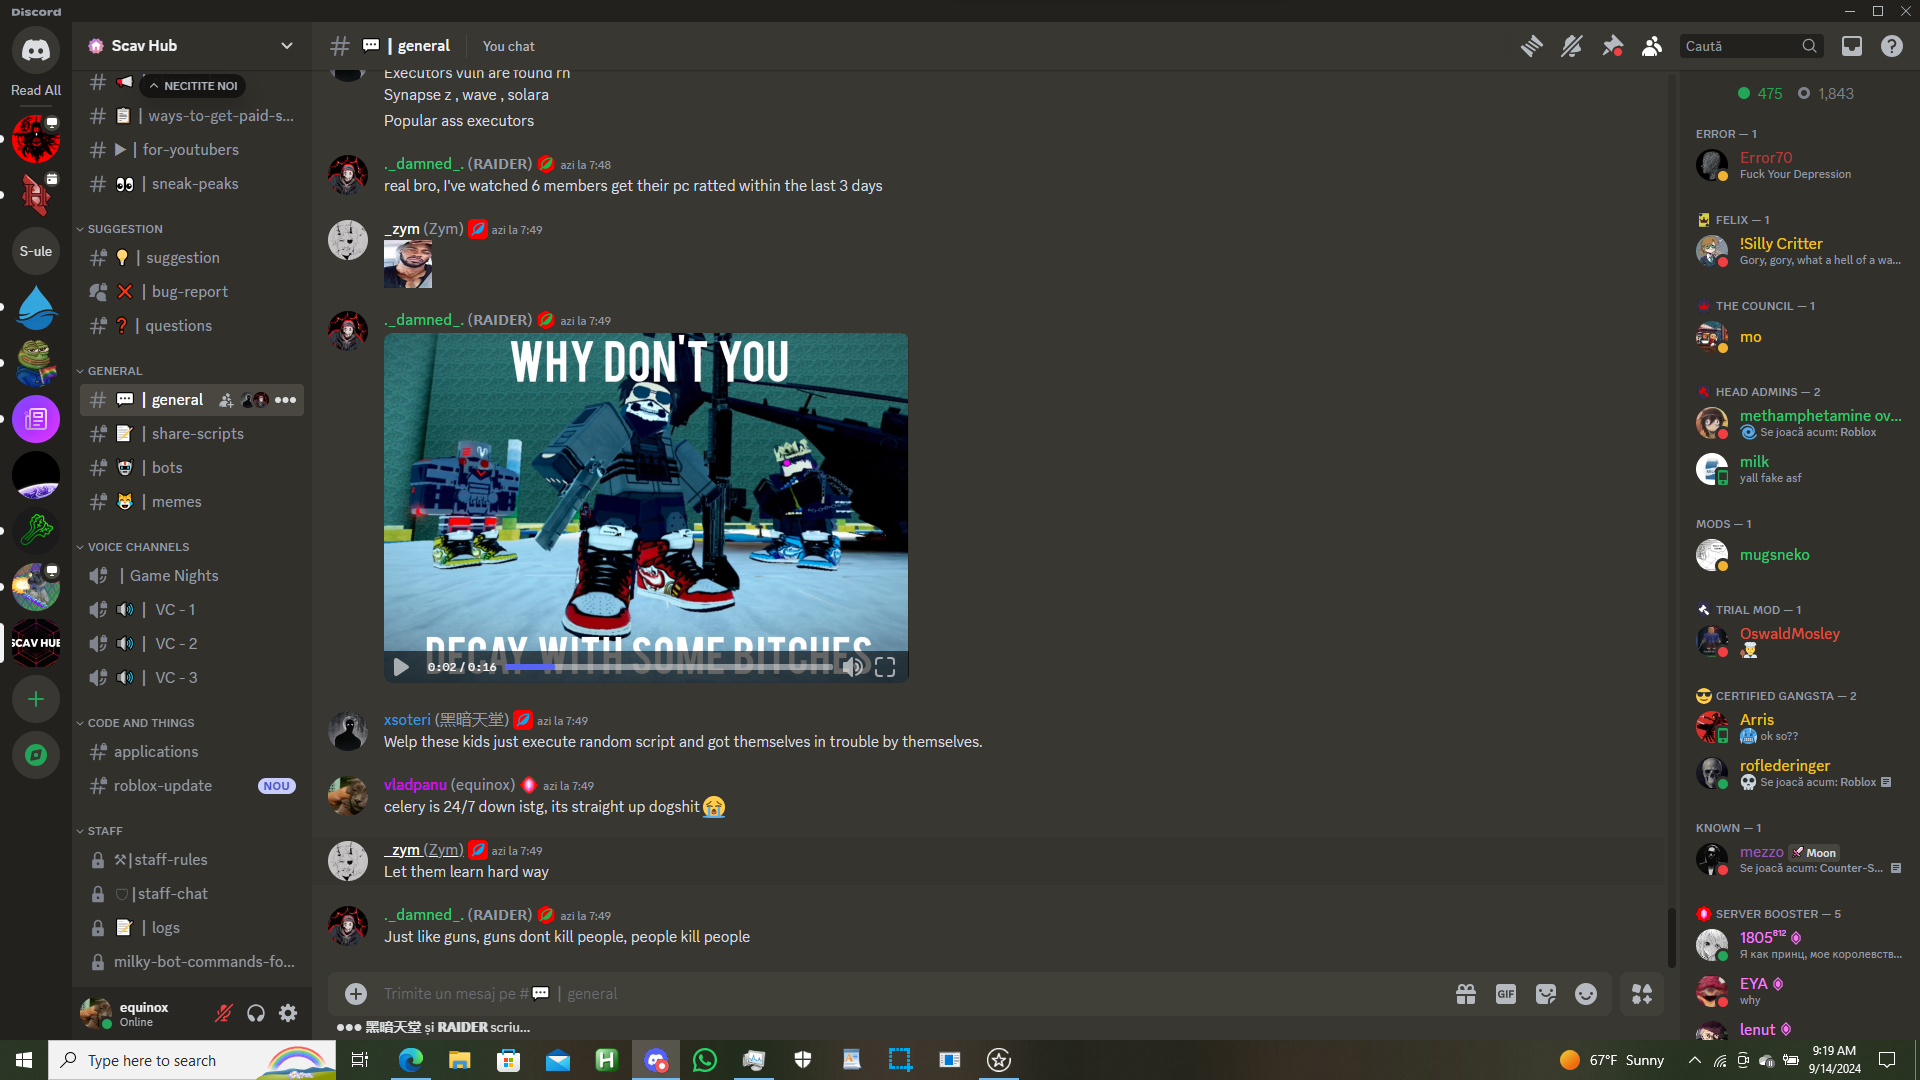Toggle microphone mute in user panel
The width and height of the screenshot is (1920, 1080).
(x=224, y=1014)
